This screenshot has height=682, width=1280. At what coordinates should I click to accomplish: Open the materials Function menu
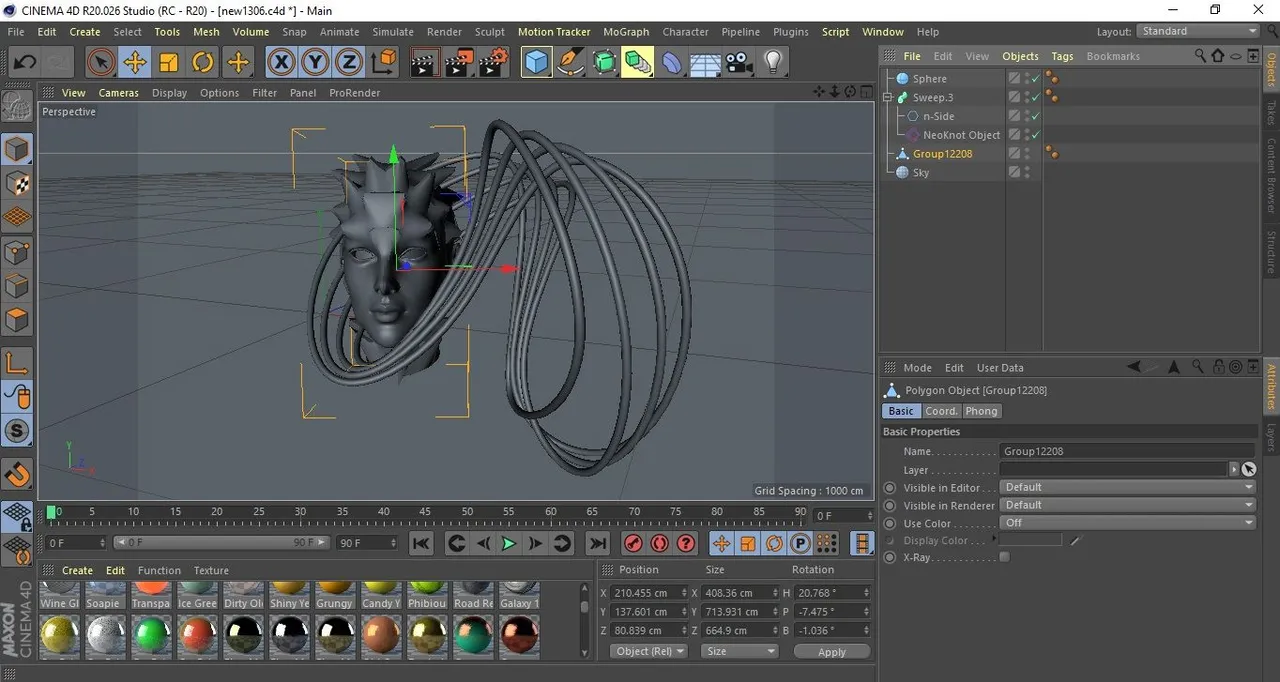[x=159, y=571]
